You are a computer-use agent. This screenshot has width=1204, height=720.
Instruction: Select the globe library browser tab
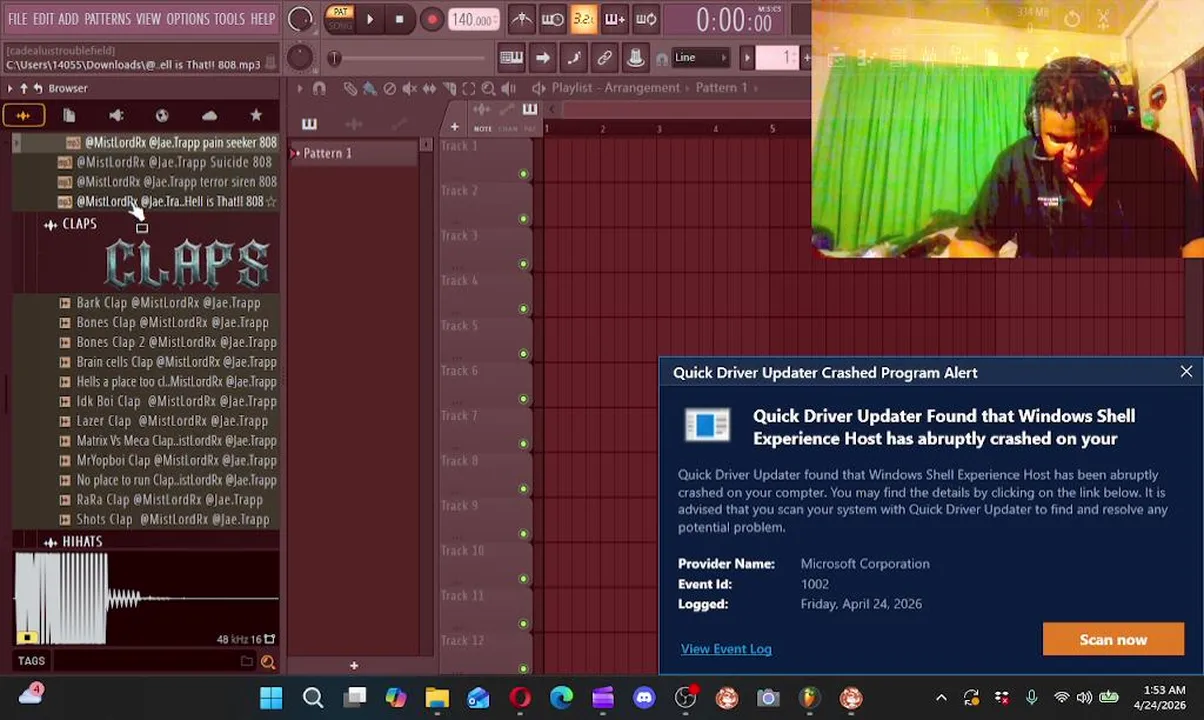point(162,116)
